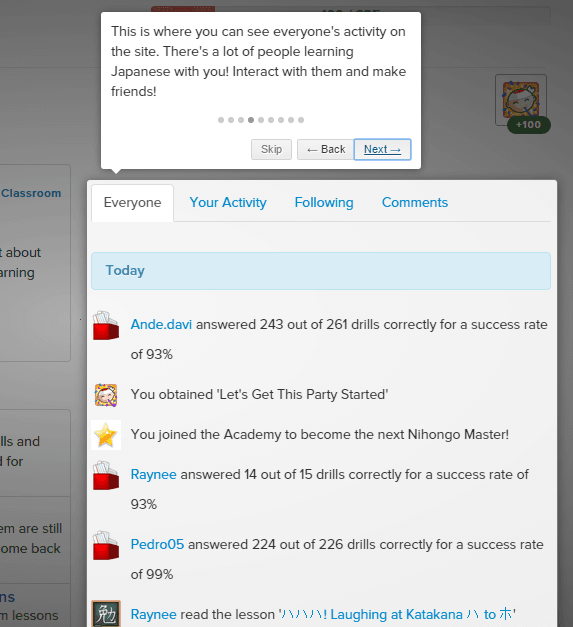
Task: Click the Next button in the tour popup
Action: pos(382,149)
